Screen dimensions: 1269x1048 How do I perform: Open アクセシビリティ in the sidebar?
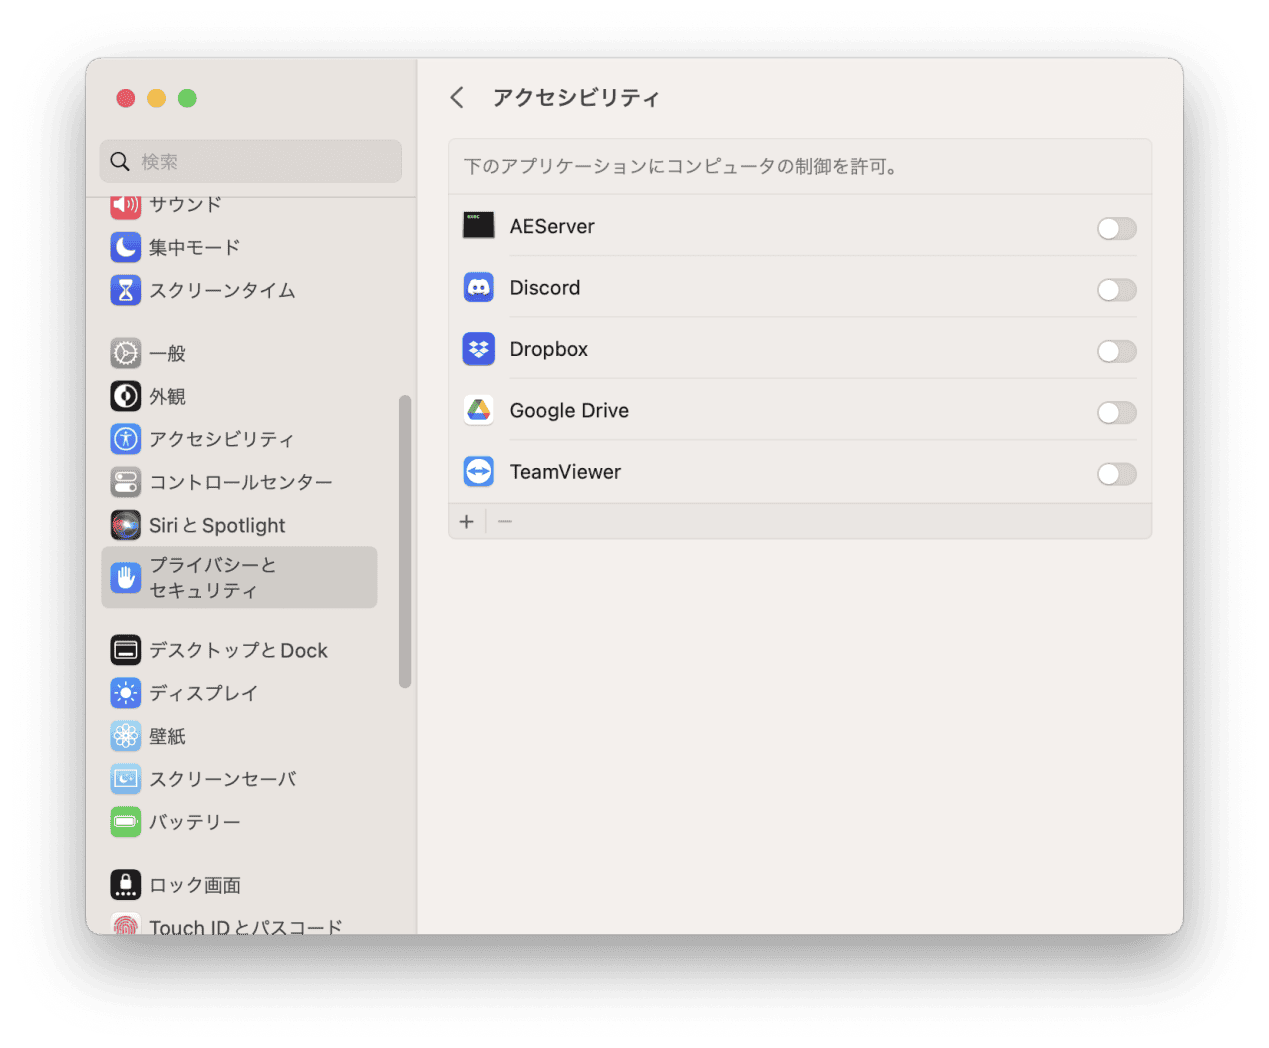coord(240,439)
